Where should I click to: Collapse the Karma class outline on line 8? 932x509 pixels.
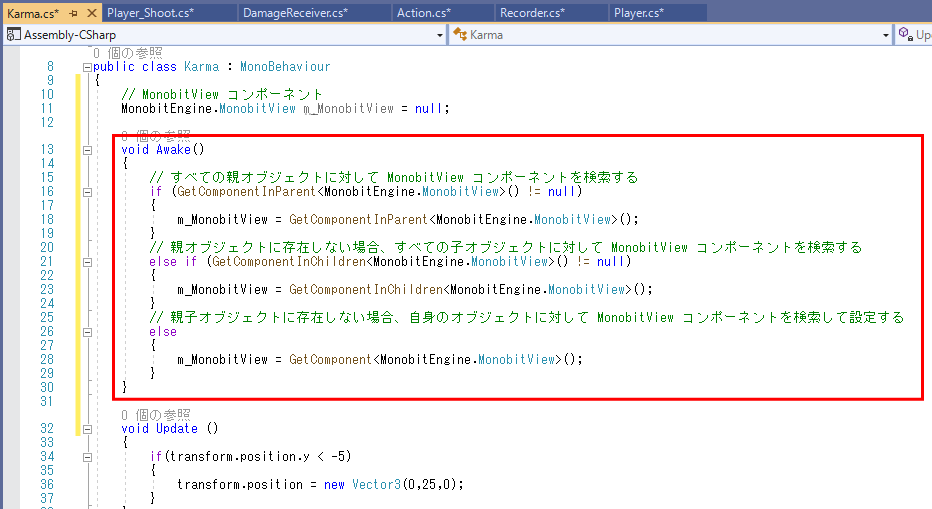tap(87, 67)
